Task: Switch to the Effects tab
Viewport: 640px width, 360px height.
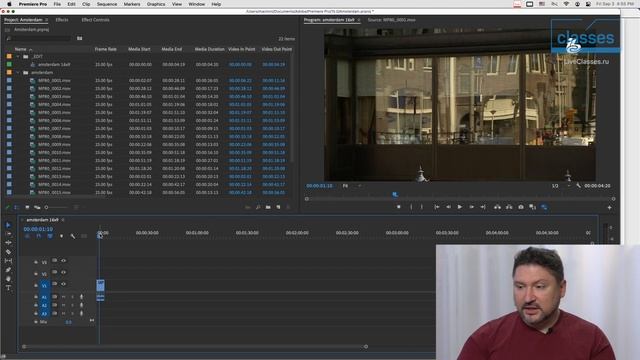Action: tap(62, 20)
